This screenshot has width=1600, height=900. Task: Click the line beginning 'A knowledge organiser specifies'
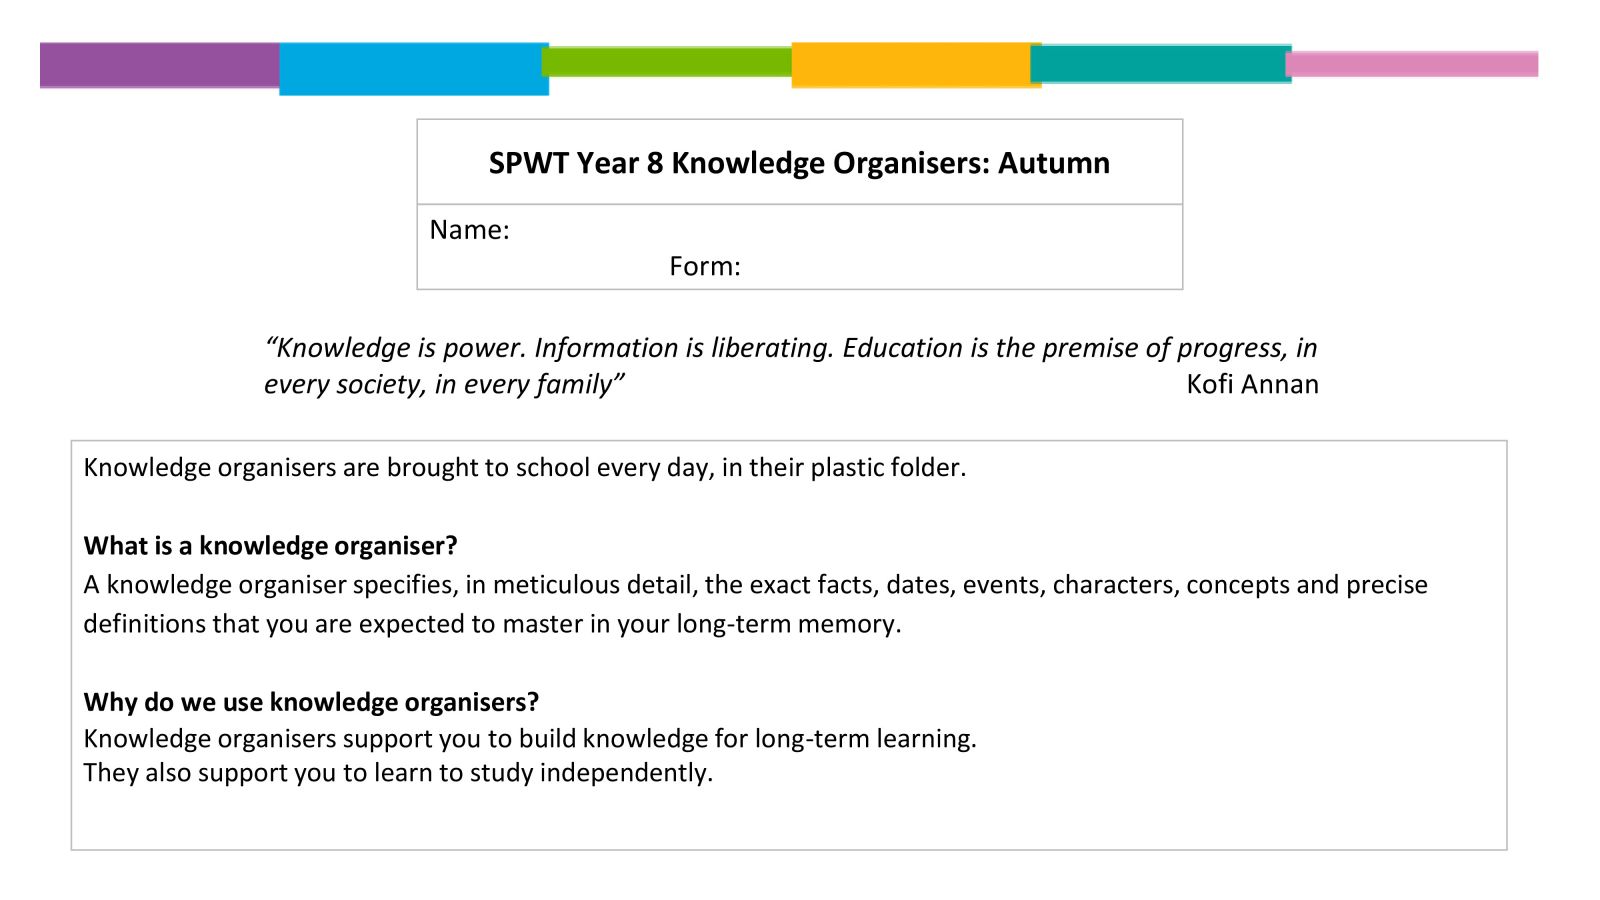tap(756, 585)
